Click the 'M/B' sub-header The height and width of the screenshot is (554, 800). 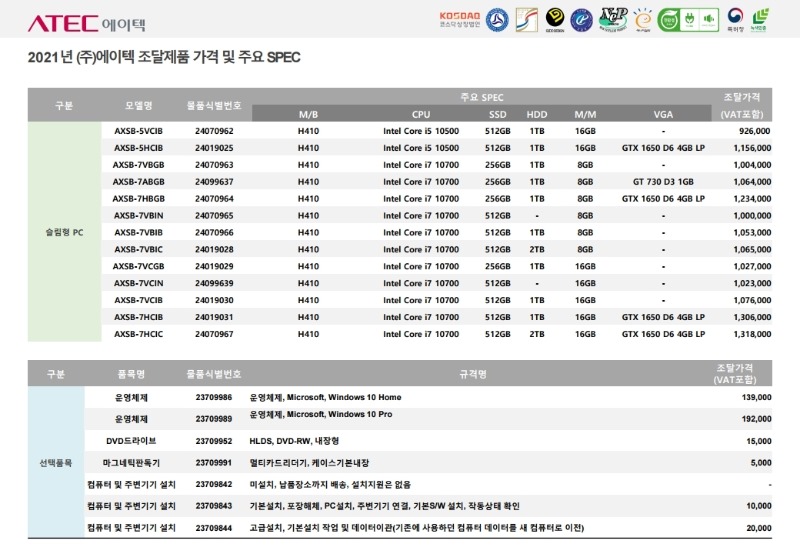pyautogui.click(x=308, y=114)
